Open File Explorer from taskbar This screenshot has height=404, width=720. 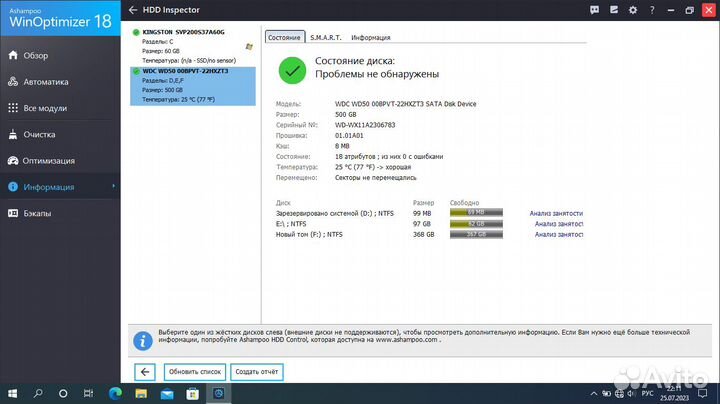point(141,393)
